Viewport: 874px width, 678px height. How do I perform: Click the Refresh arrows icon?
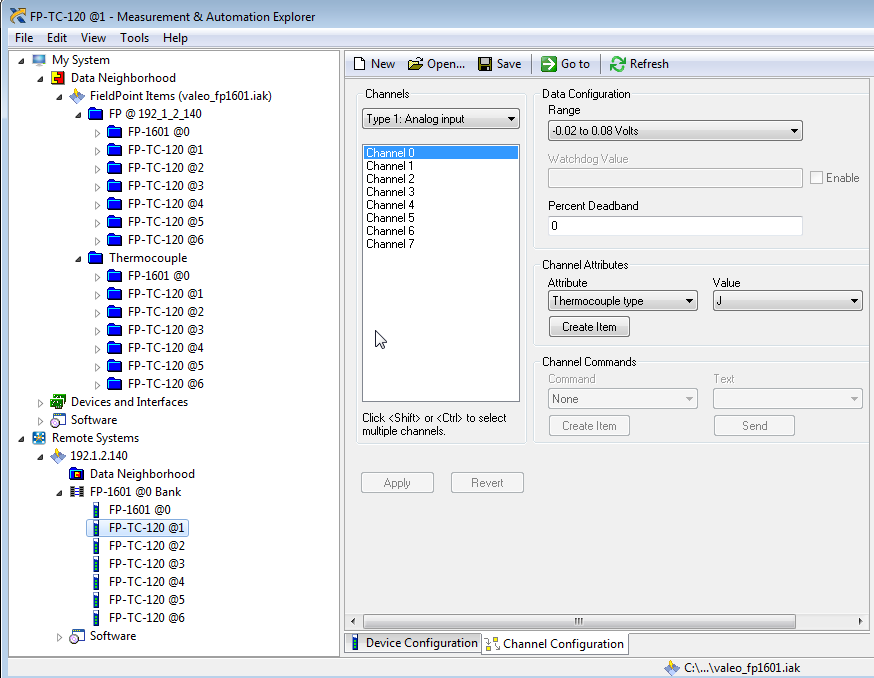pos(618,64)
